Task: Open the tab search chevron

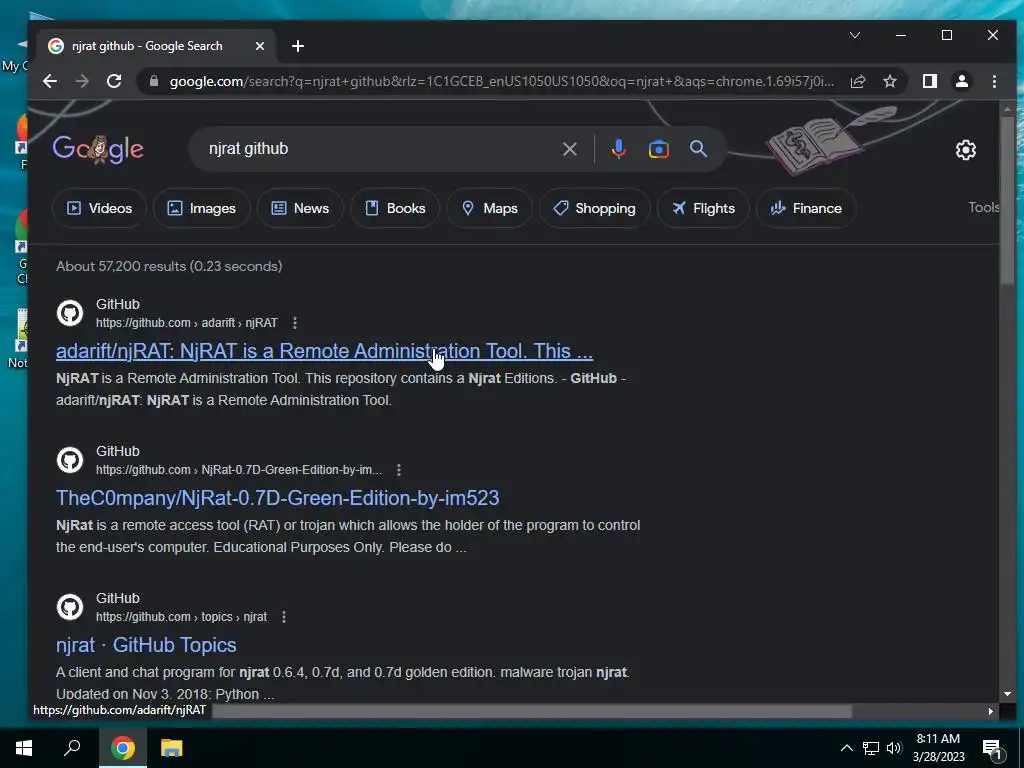Action: (855, 35)
